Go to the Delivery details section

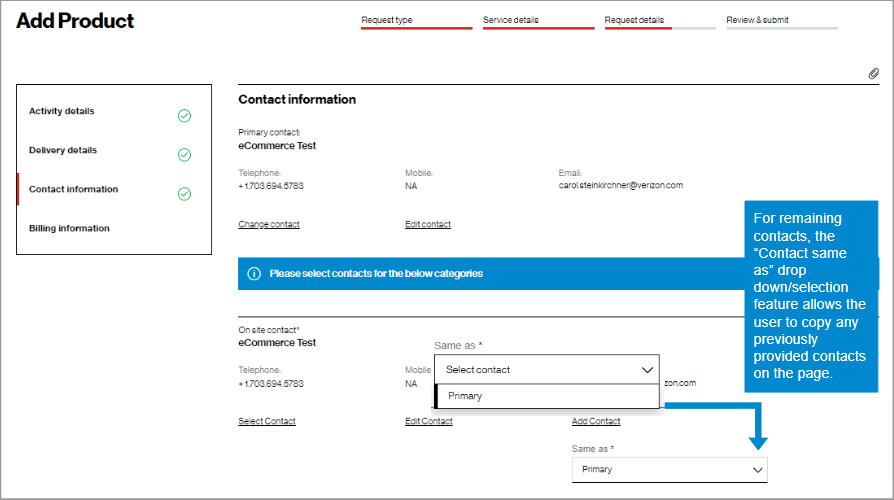[x=63, y=150]
